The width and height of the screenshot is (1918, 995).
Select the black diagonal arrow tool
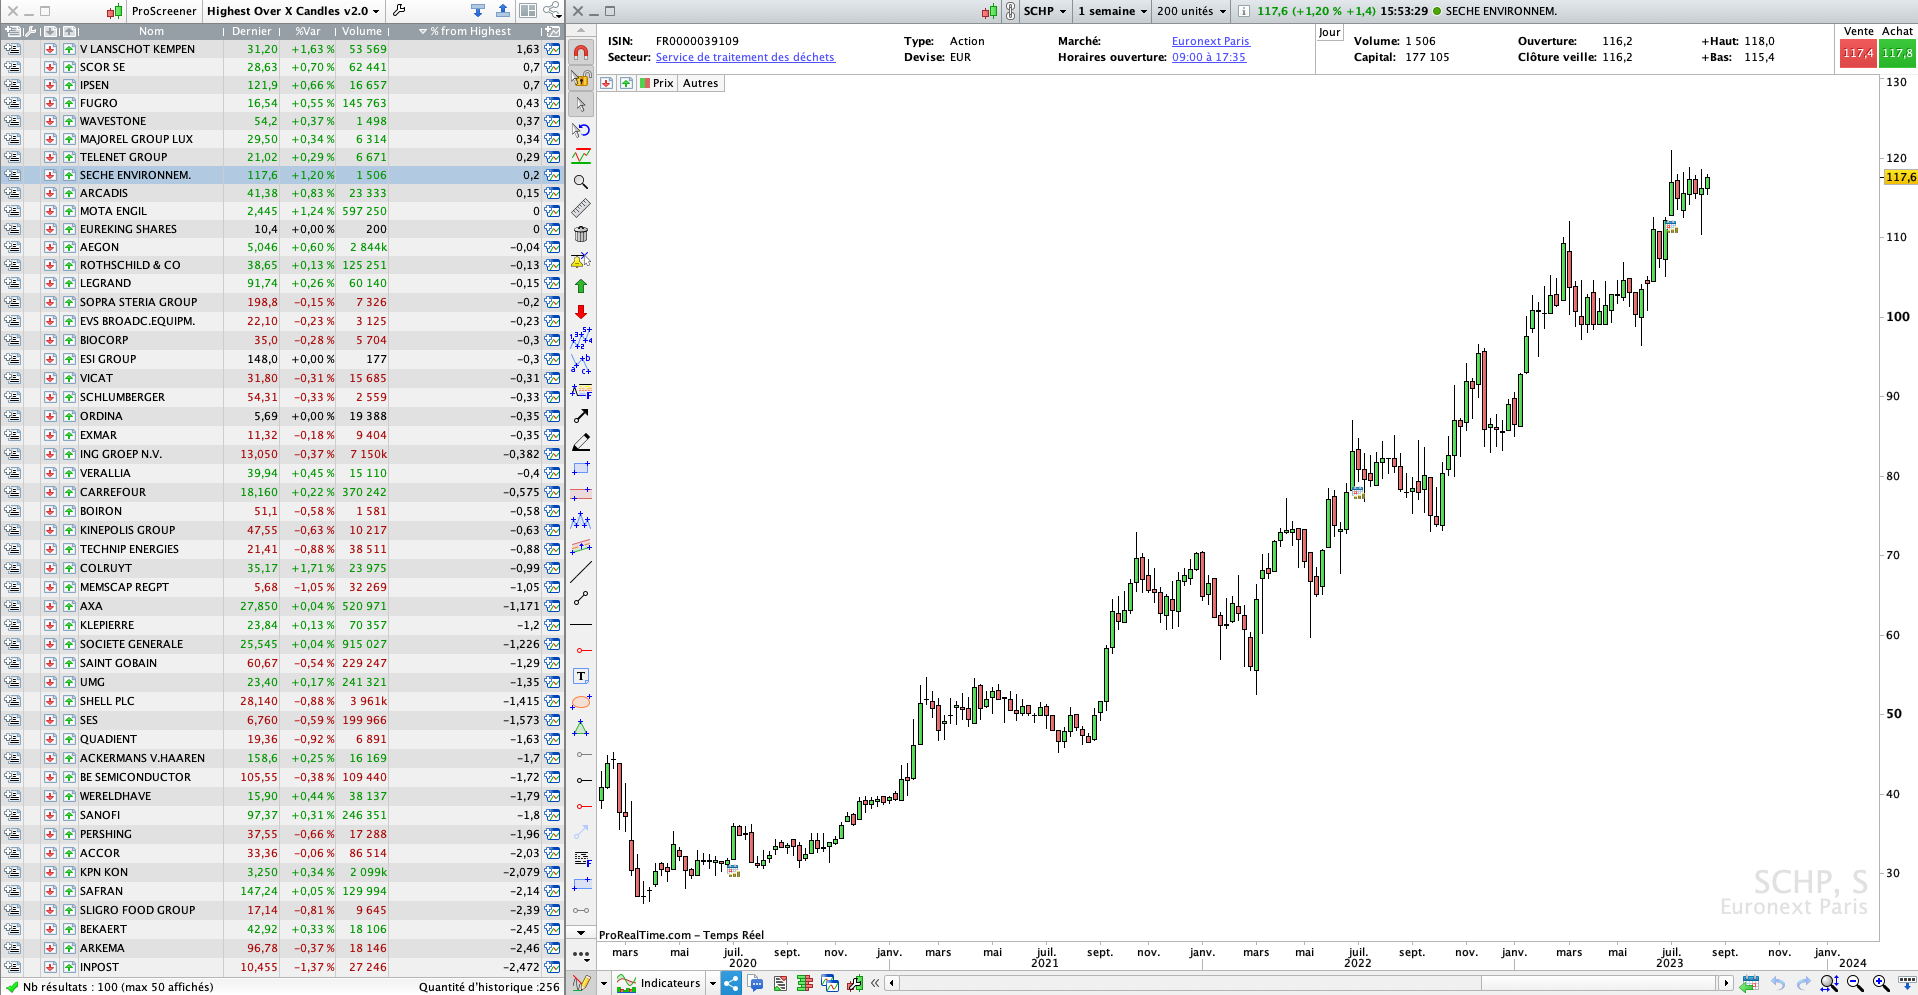(580, 416)
